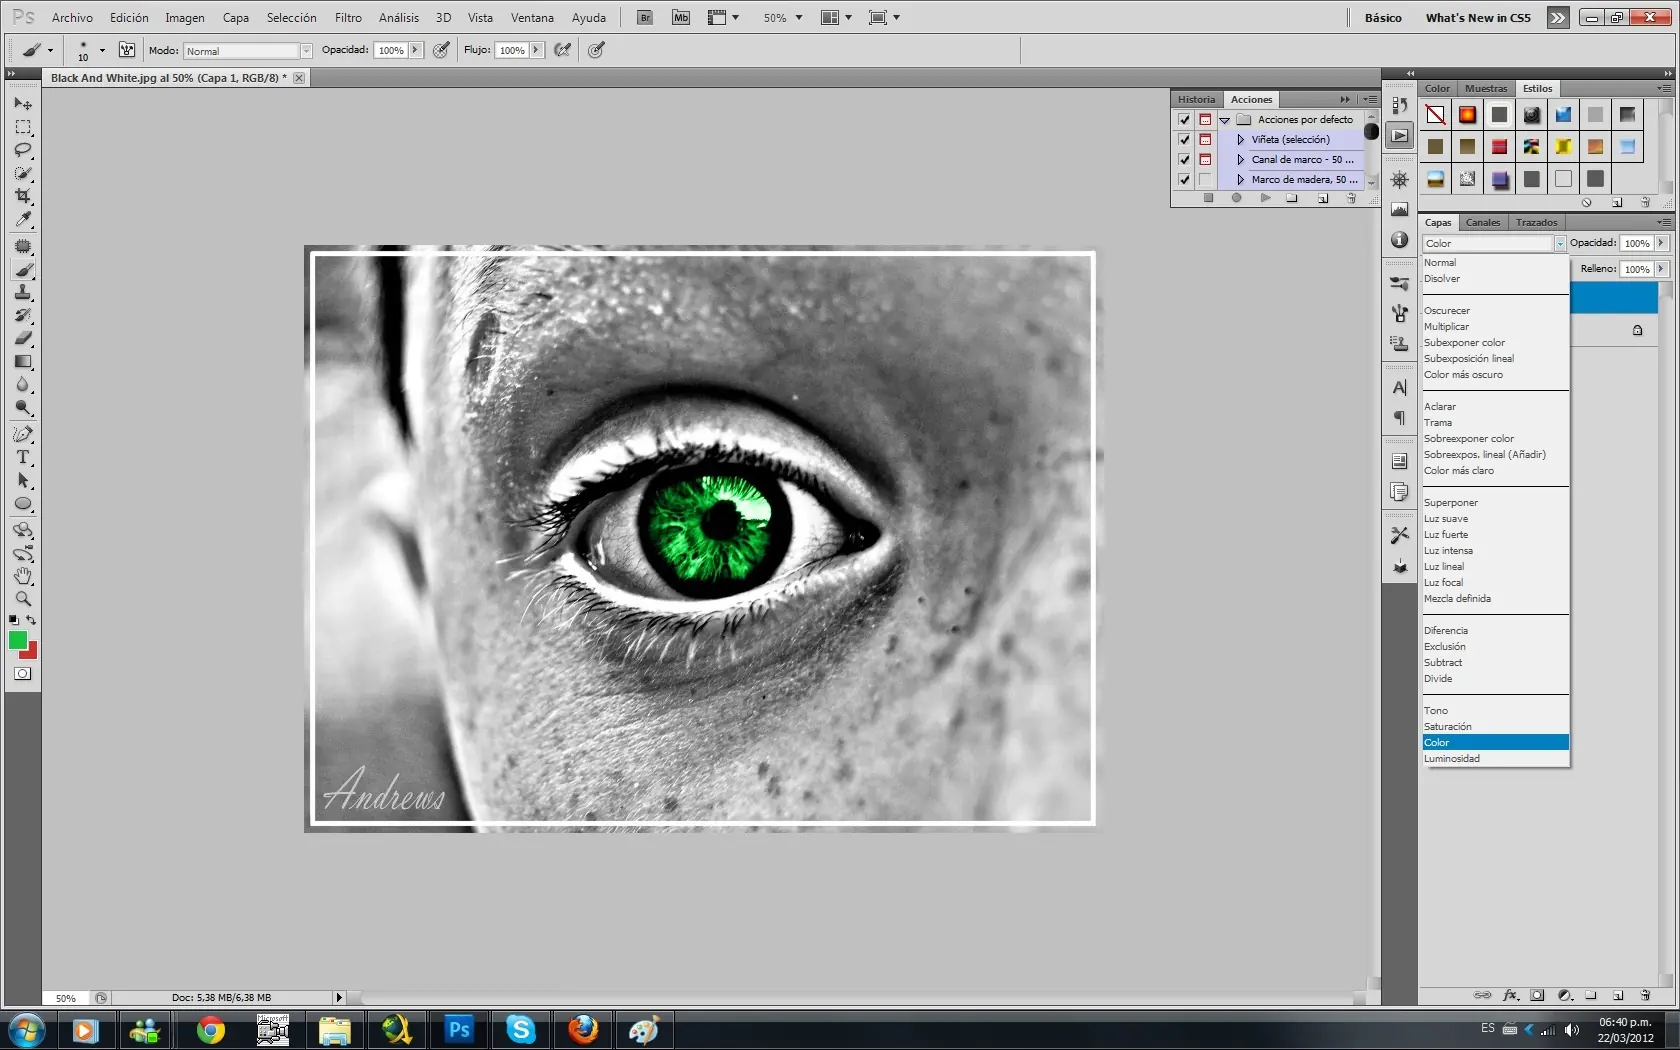The height and width of the screenshot is (1050, 1680).
Task: Select the Brush tool in toolbox
Action: tap(23, 270)
